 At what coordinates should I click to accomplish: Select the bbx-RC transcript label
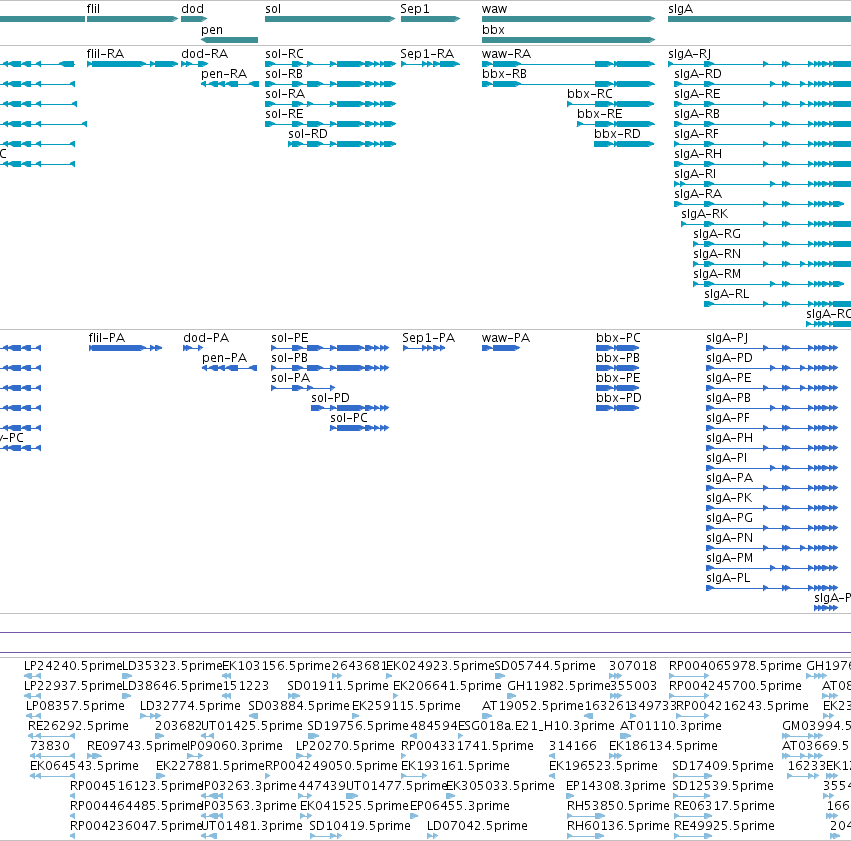coord(590,94)
